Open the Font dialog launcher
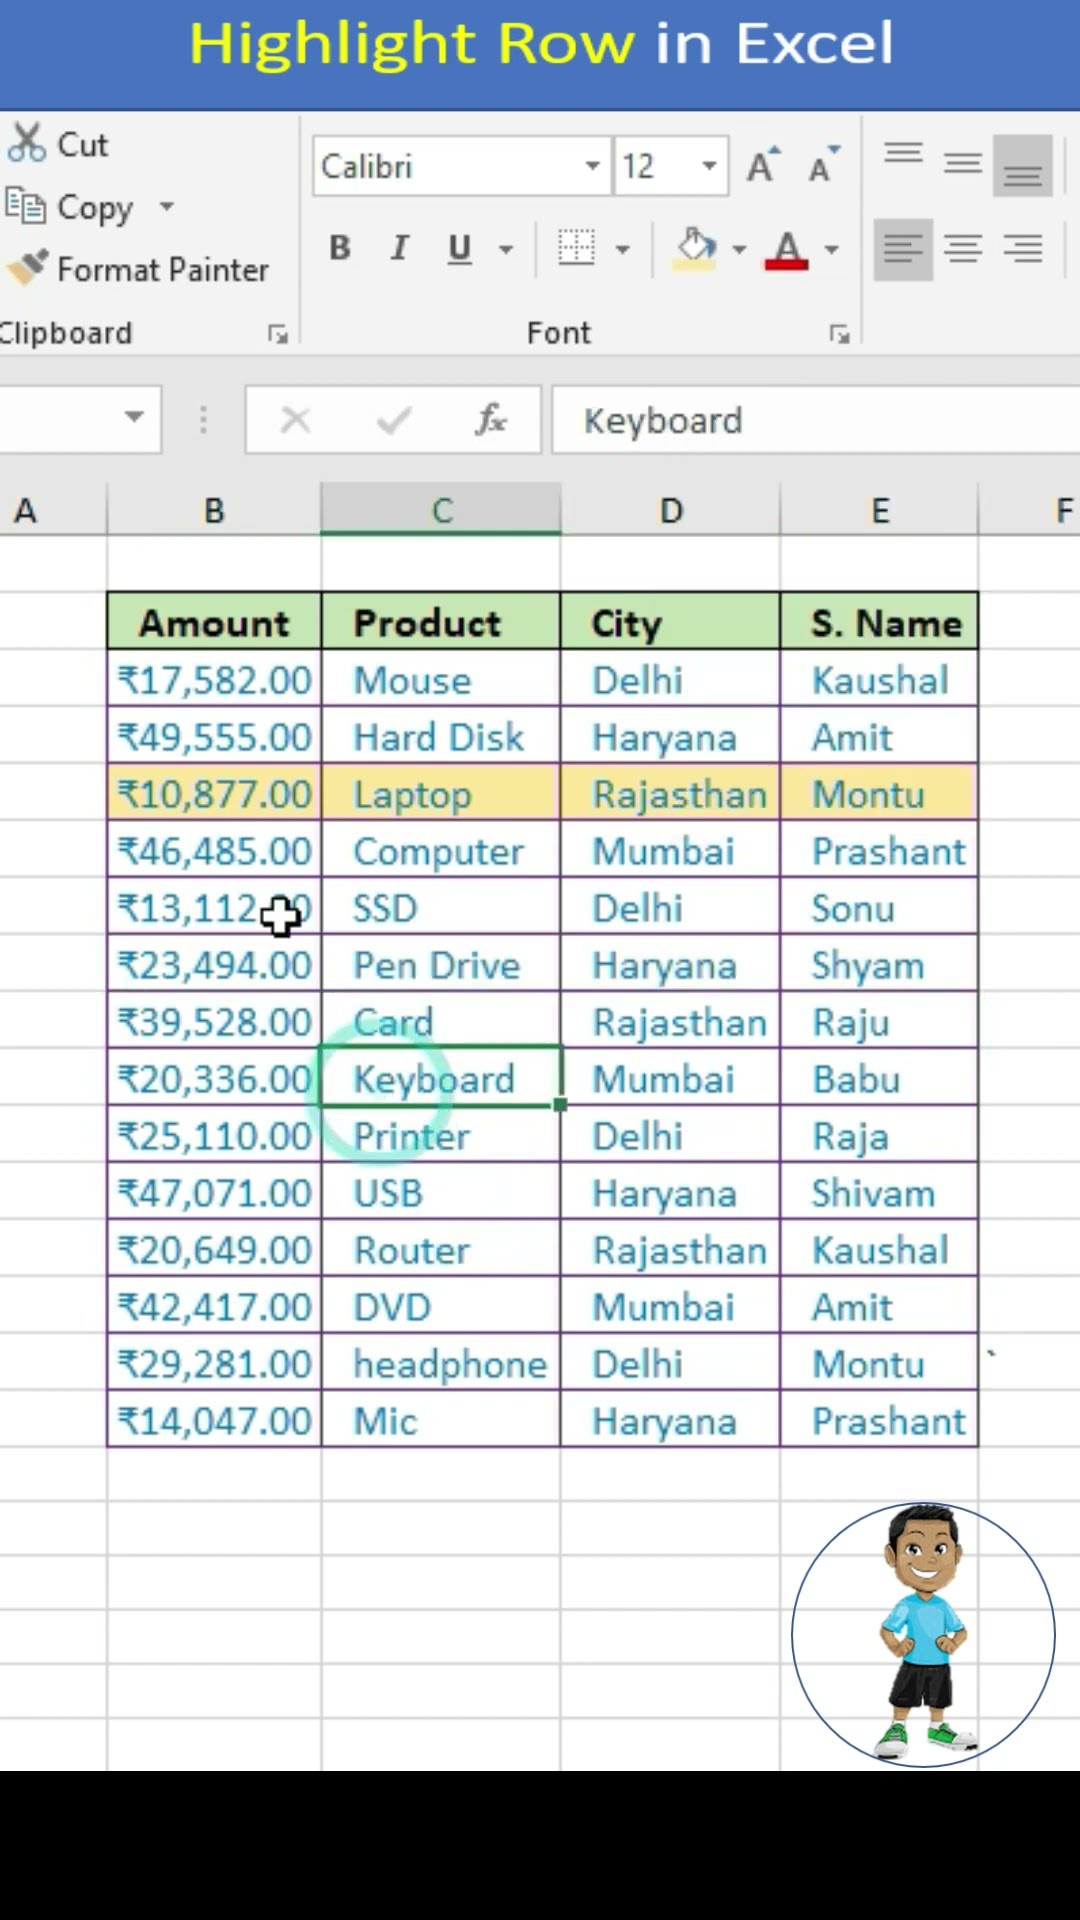 point(839,334)
